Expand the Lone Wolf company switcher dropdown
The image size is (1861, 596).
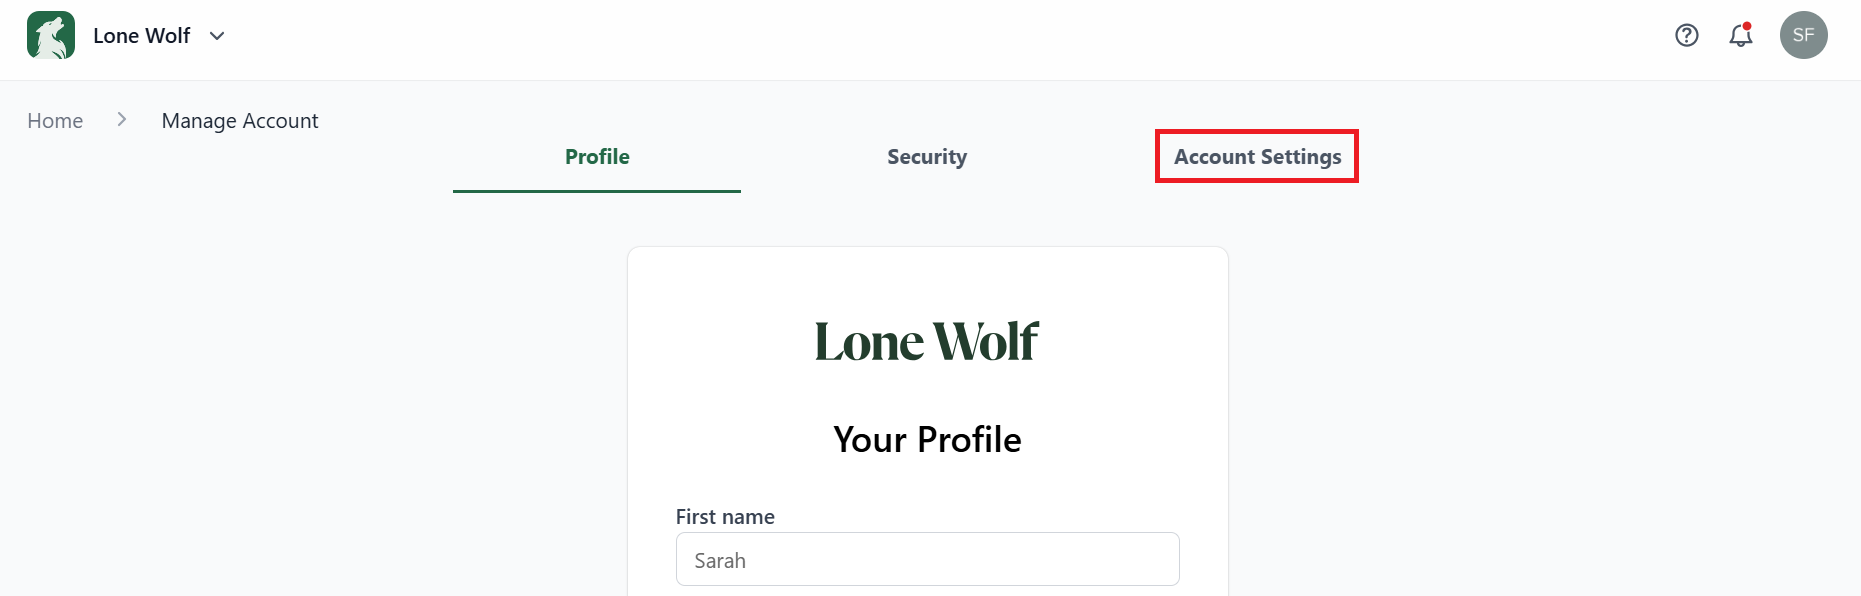coord(217,36)
